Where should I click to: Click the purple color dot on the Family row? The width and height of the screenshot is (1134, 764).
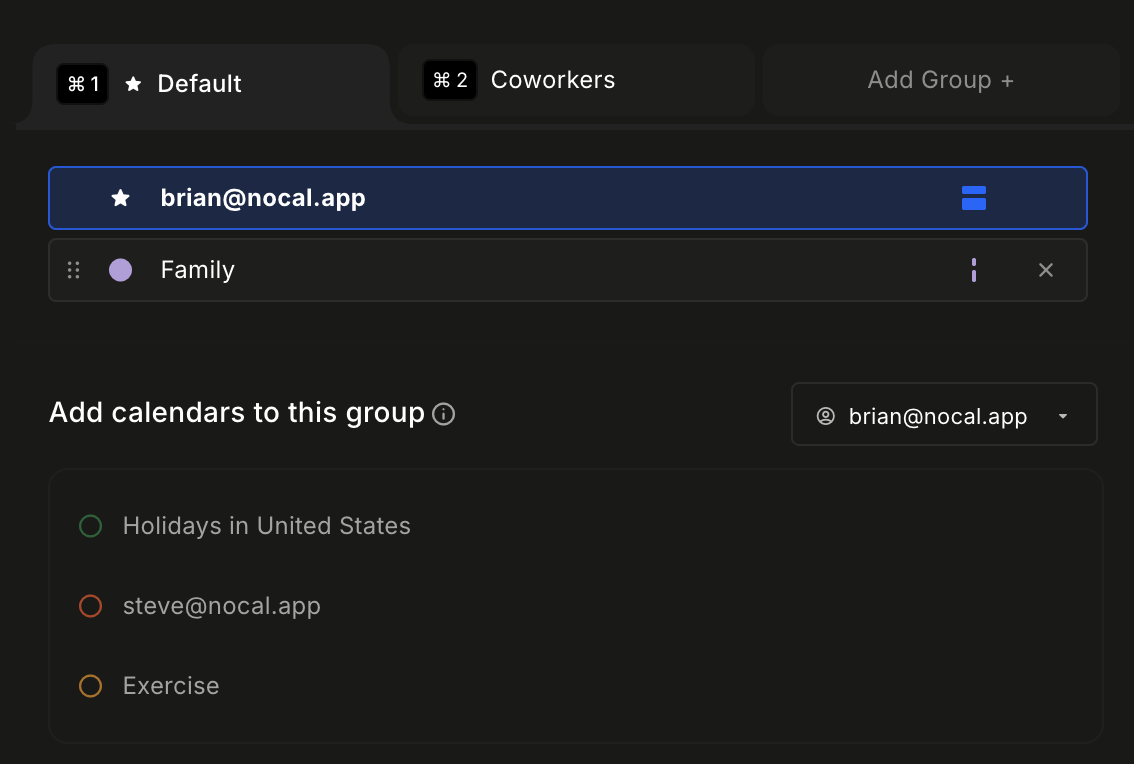120,270
